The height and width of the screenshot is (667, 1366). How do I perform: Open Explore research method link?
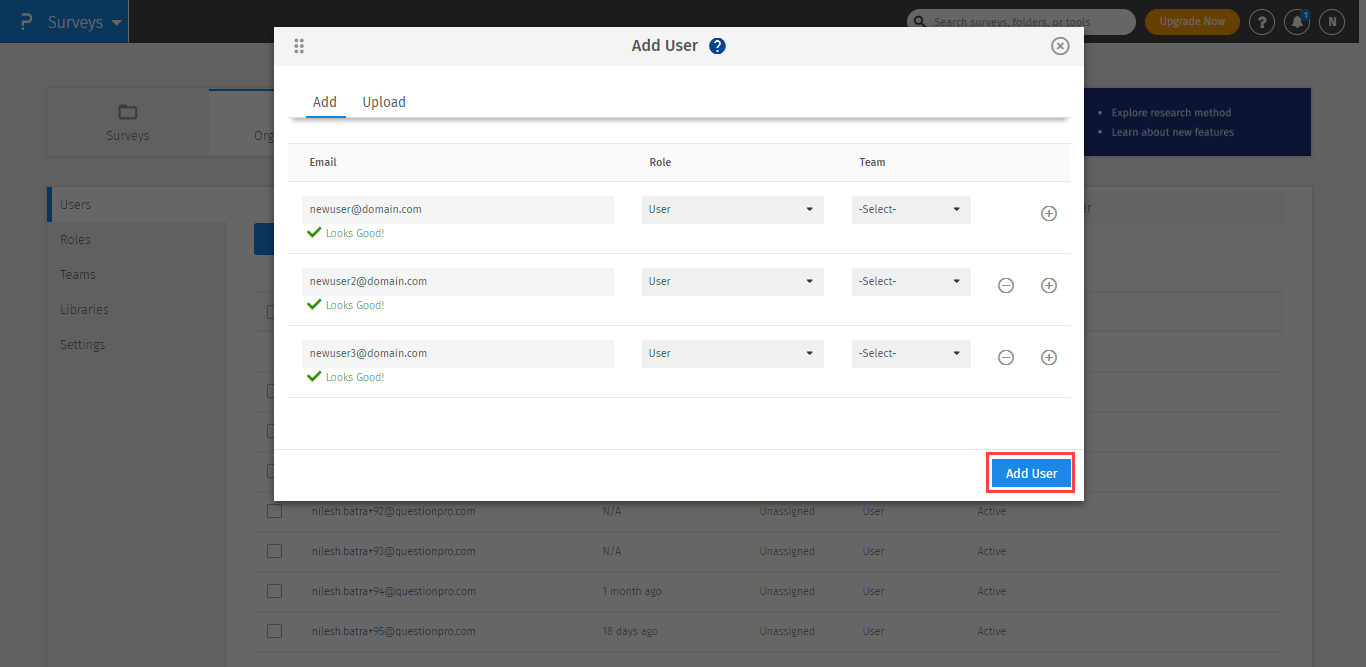click(1171, 113)
